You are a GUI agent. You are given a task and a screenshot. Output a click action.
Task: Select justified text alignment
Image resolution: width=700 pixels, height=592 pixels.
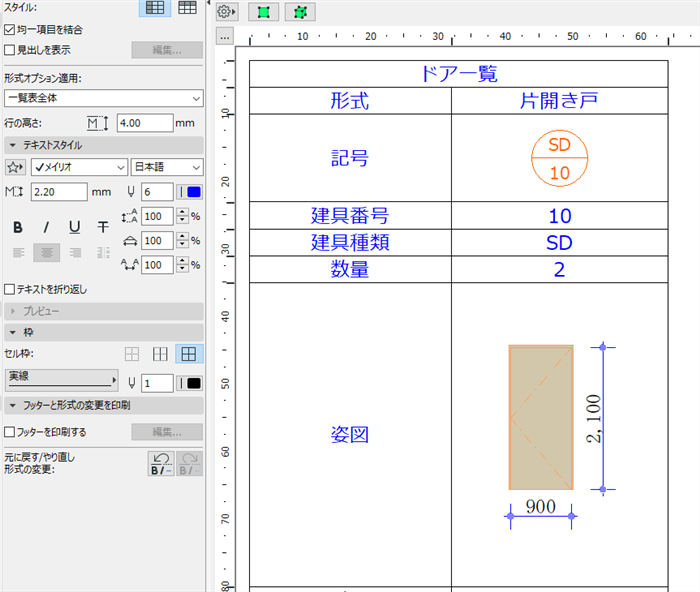pos(103,253)
